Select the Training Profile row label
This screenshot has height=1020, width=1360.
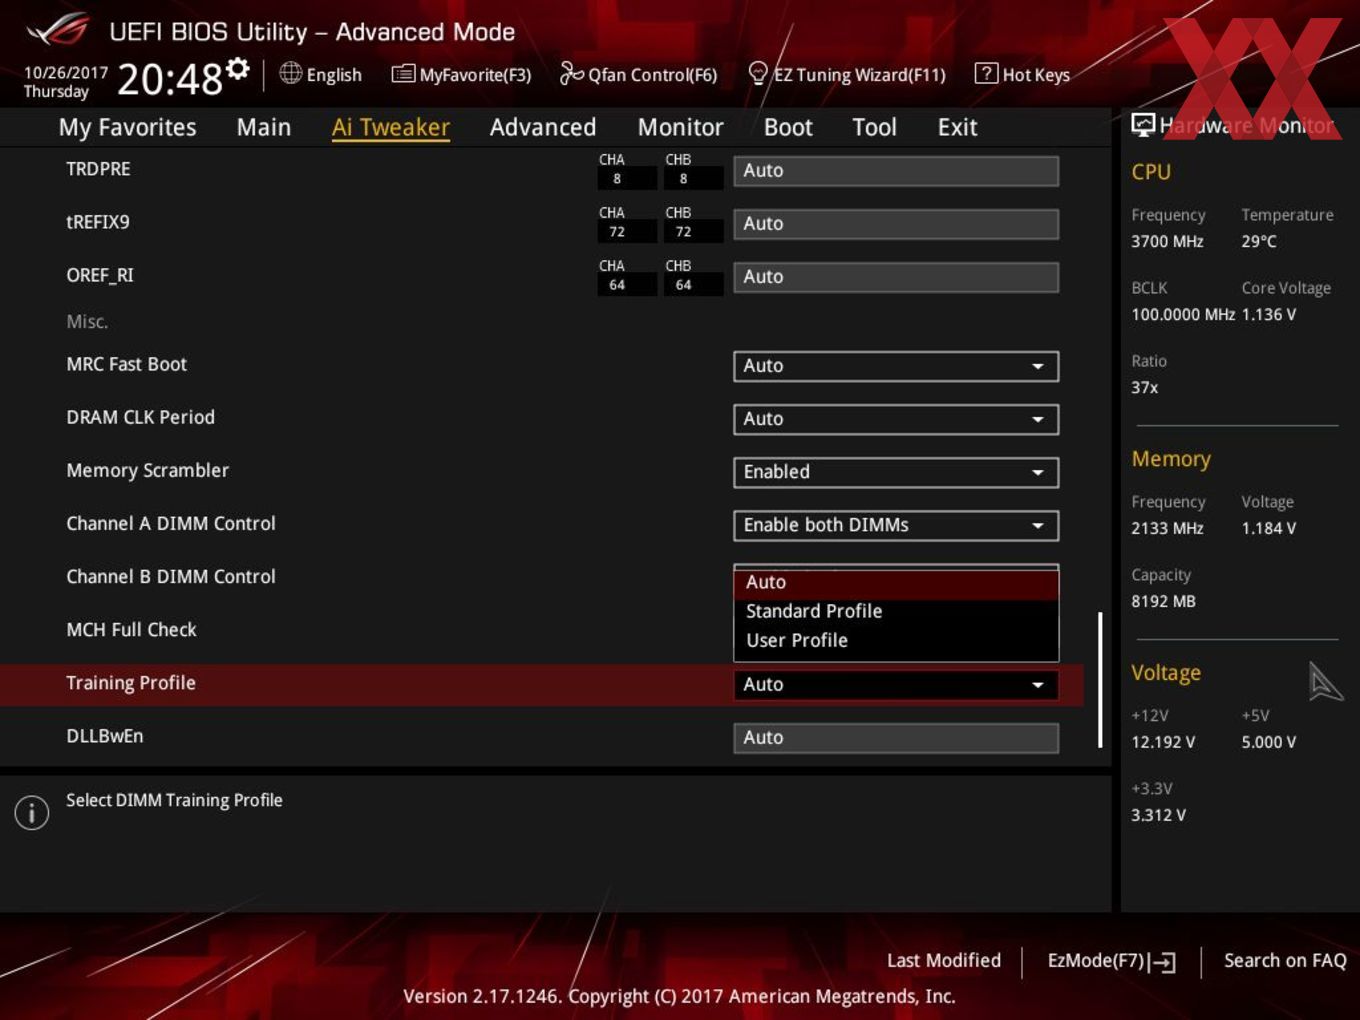(131, 683)
